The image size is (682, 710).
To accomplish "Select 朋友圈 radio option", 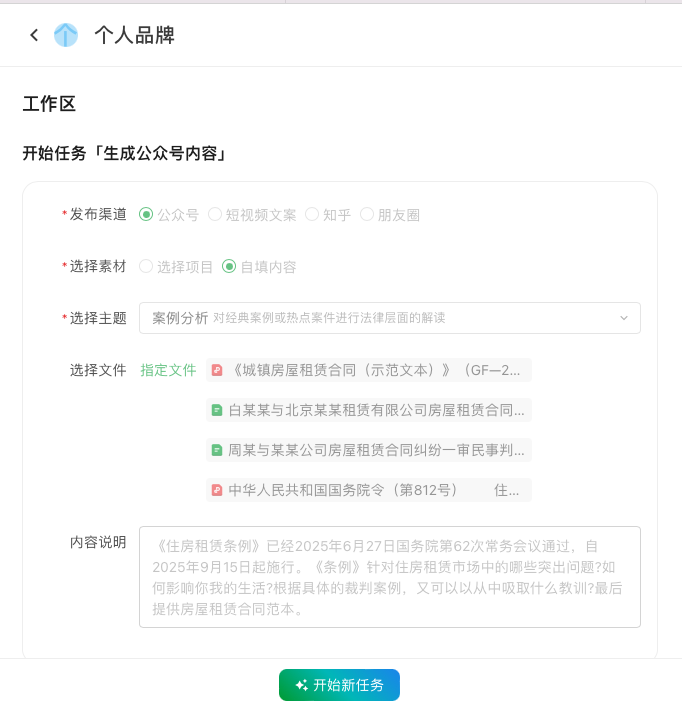I will point(367,214).
